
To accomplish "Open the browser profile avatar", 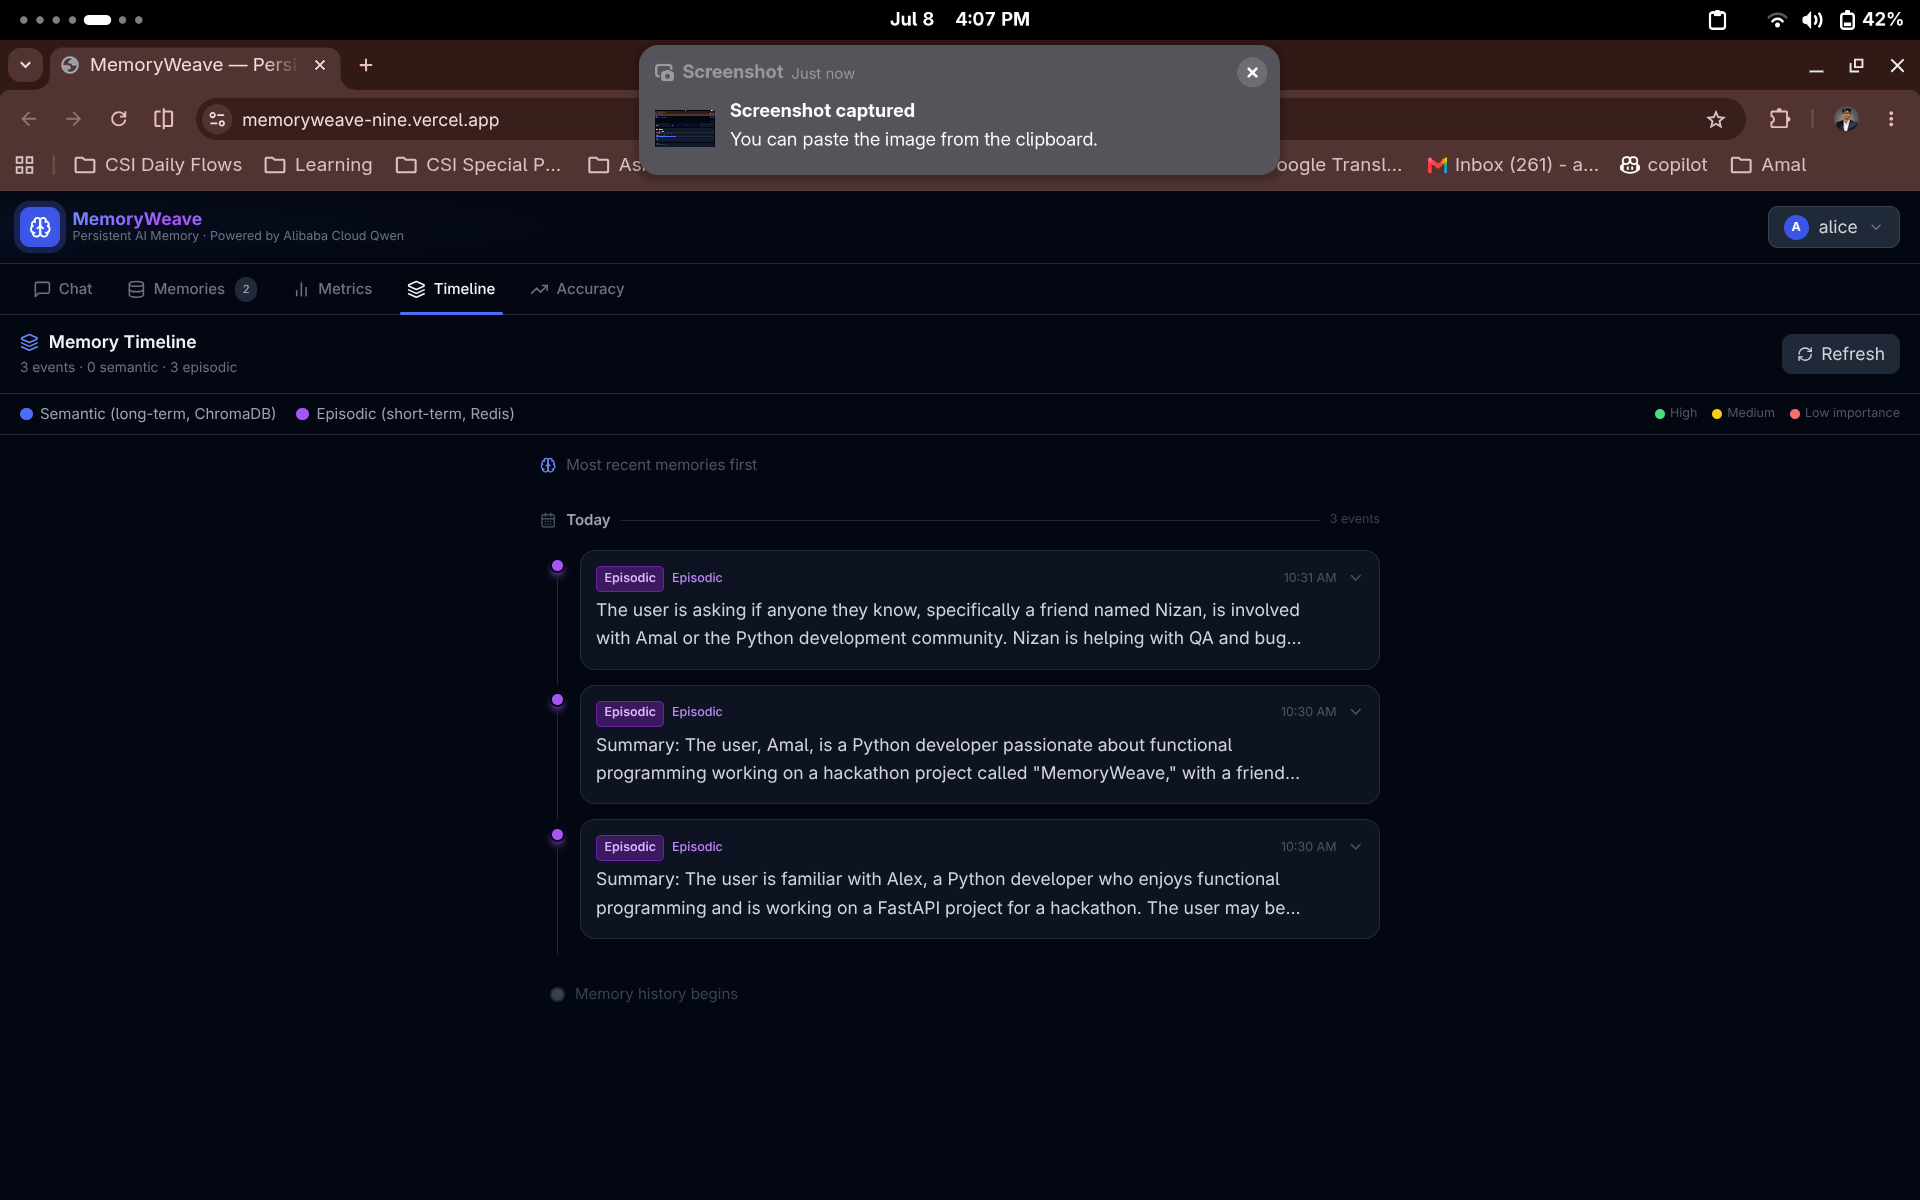I will 1846,119.
